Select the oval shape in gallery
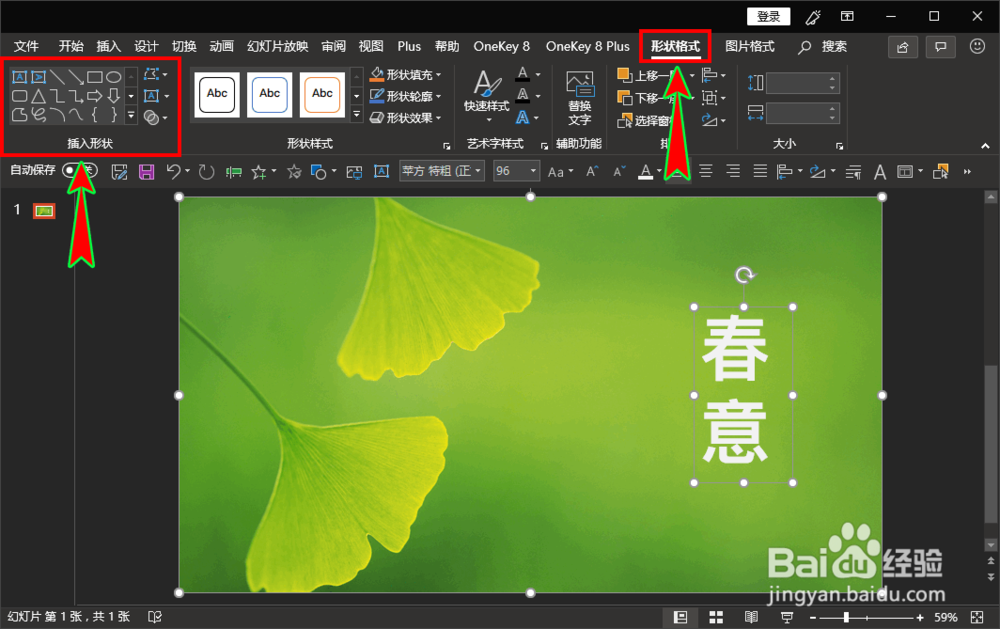 point(114,77)
